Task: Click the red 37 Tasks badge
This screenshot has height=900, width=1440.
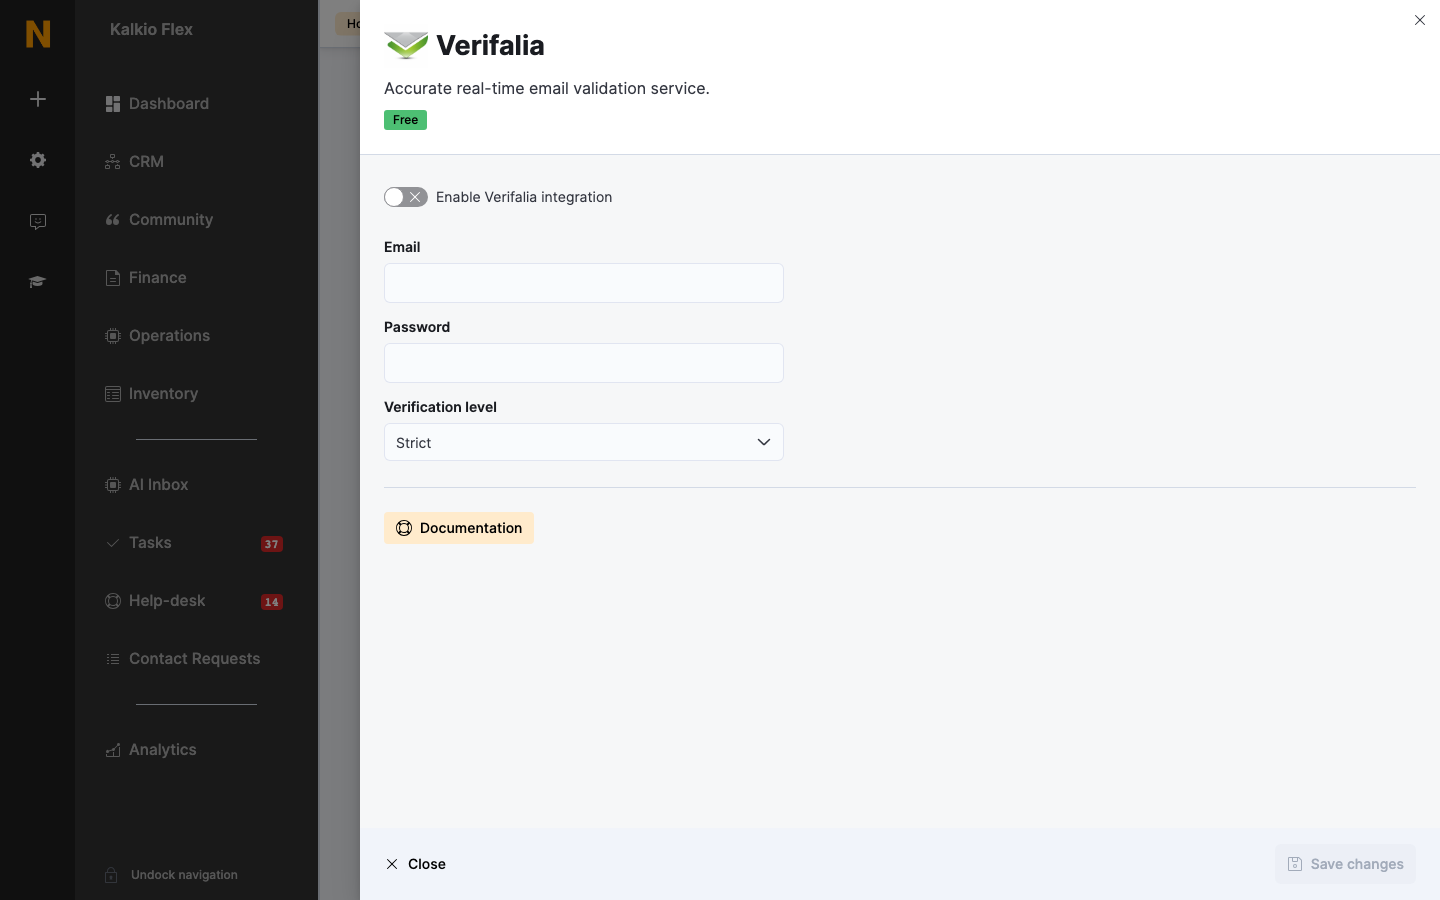Action: [272, 544]
